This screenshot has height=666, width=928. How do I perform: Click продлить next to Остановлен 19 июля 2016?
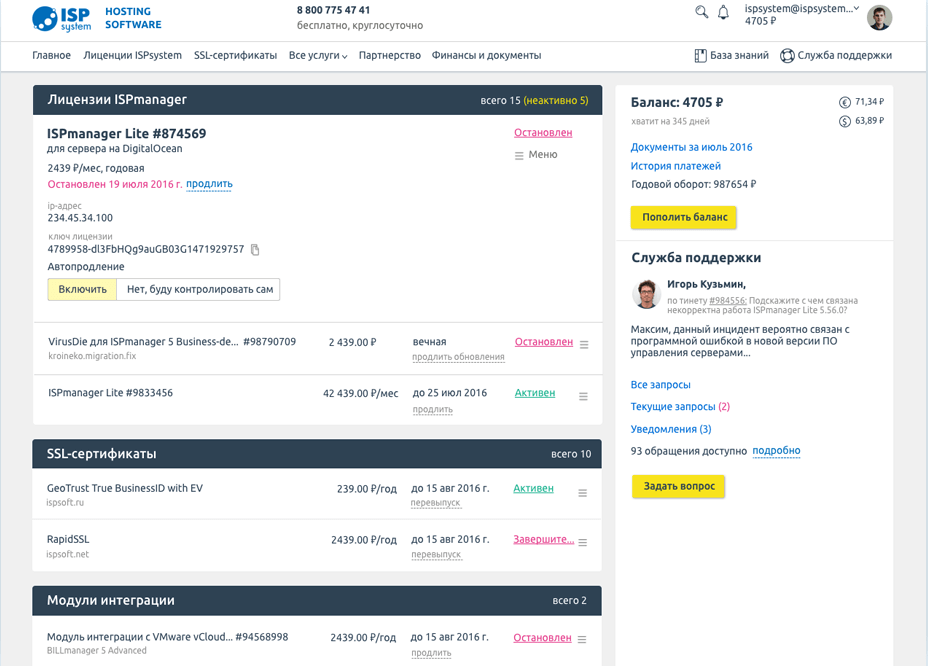[210, 184]
